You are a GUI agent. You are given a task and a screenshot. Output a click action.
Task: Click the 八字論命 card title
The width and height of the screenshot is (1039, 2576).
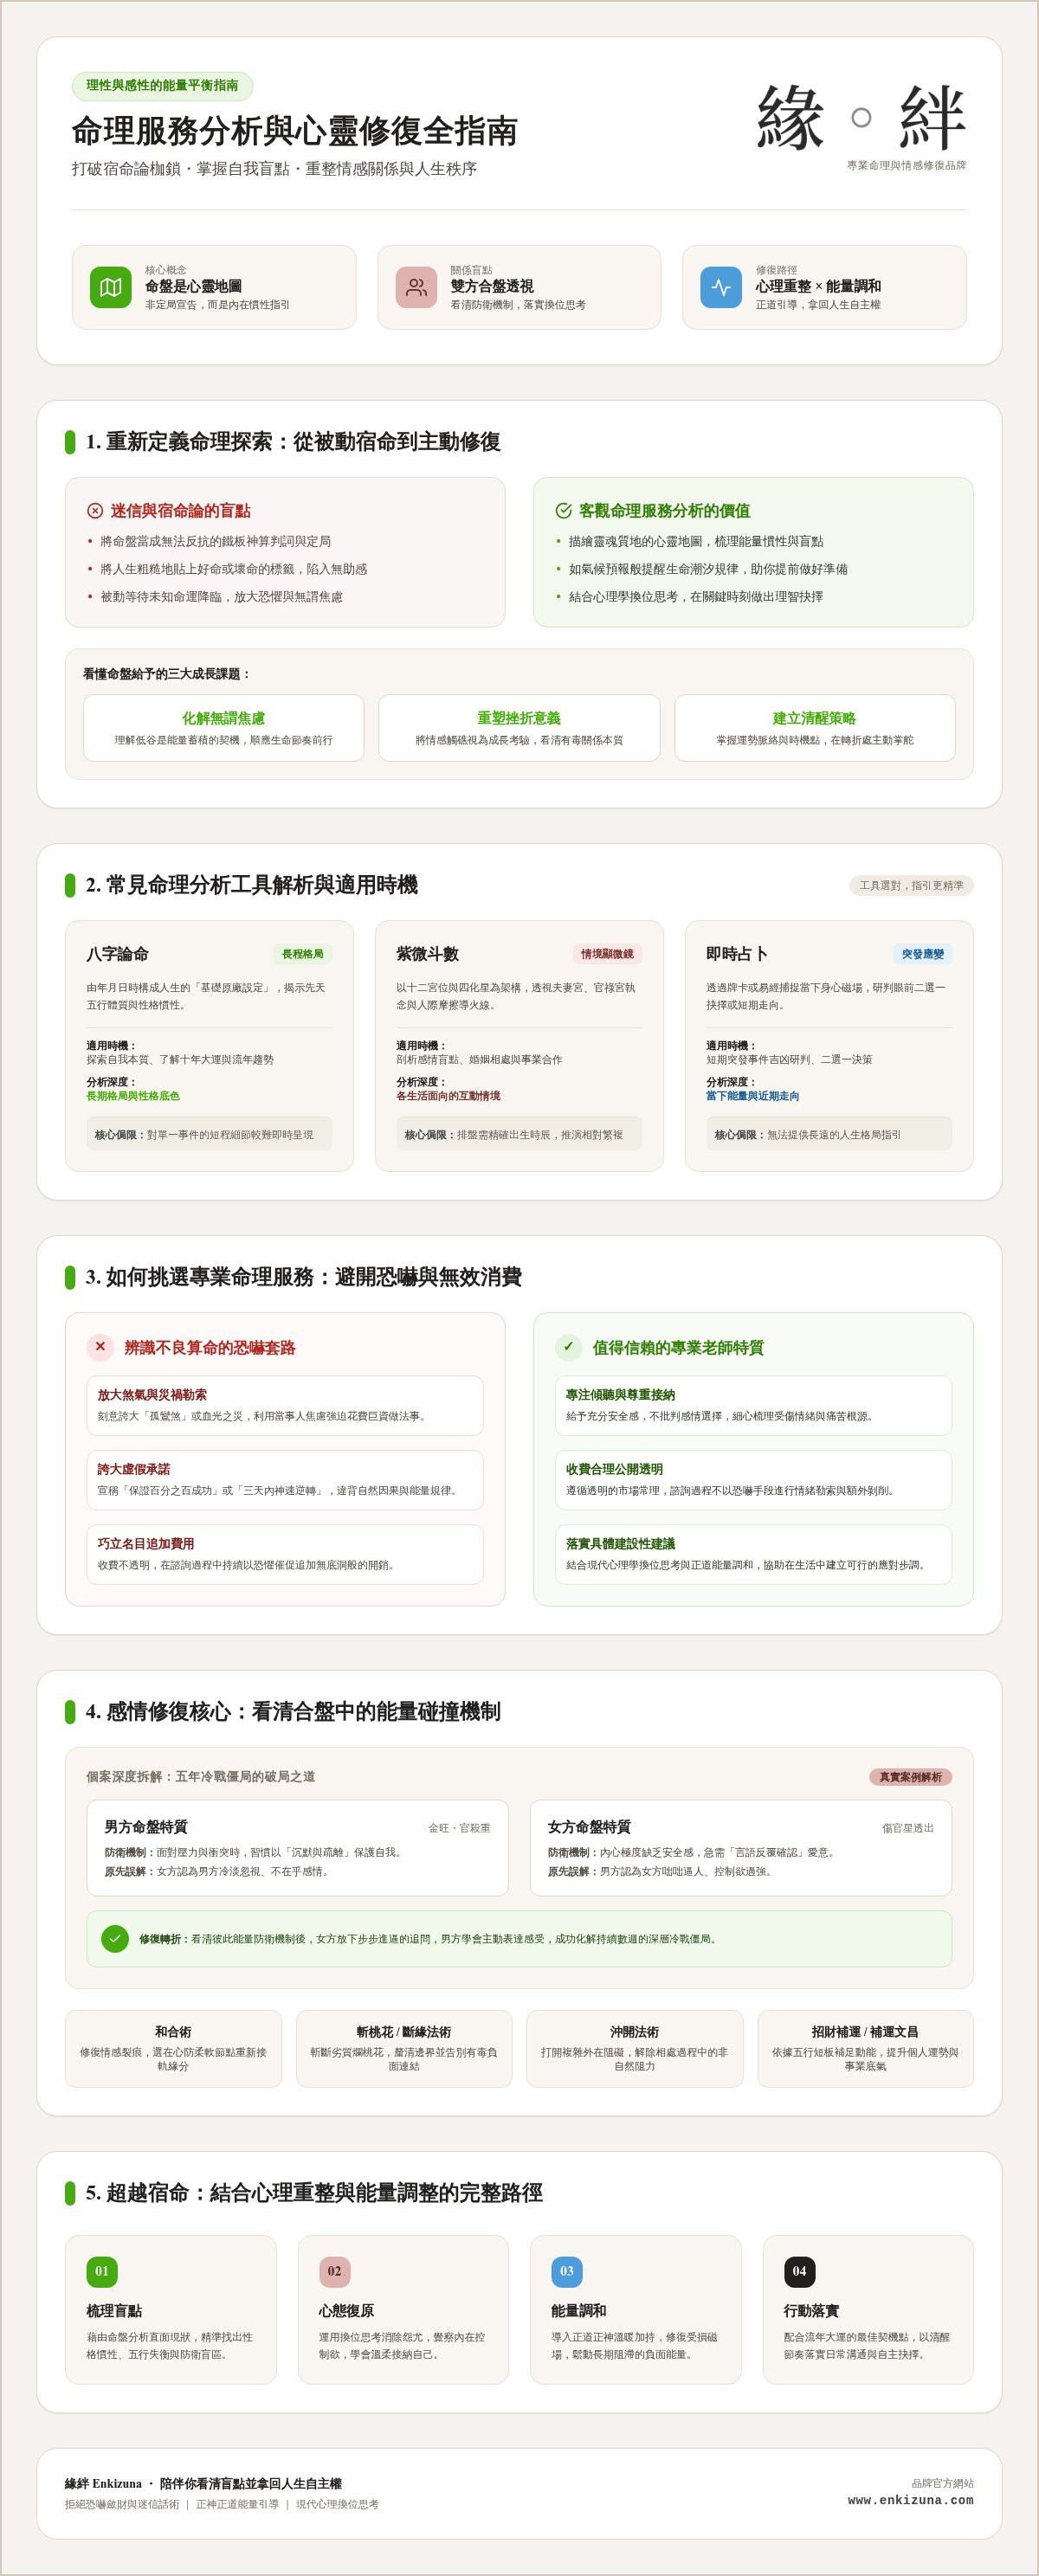[117, 954]
